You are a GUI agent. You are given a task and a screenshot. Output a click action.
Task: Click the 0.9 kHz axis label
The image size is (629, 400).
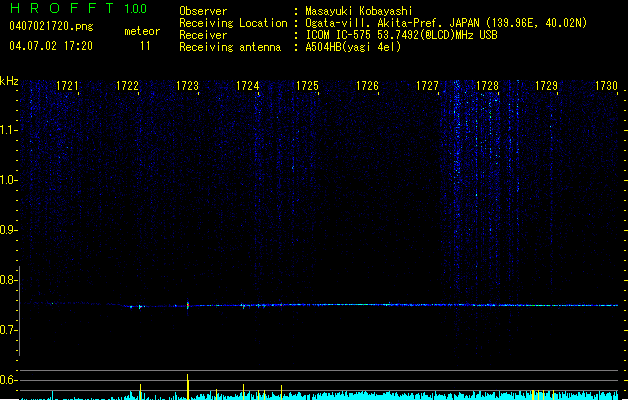point(8,230)
